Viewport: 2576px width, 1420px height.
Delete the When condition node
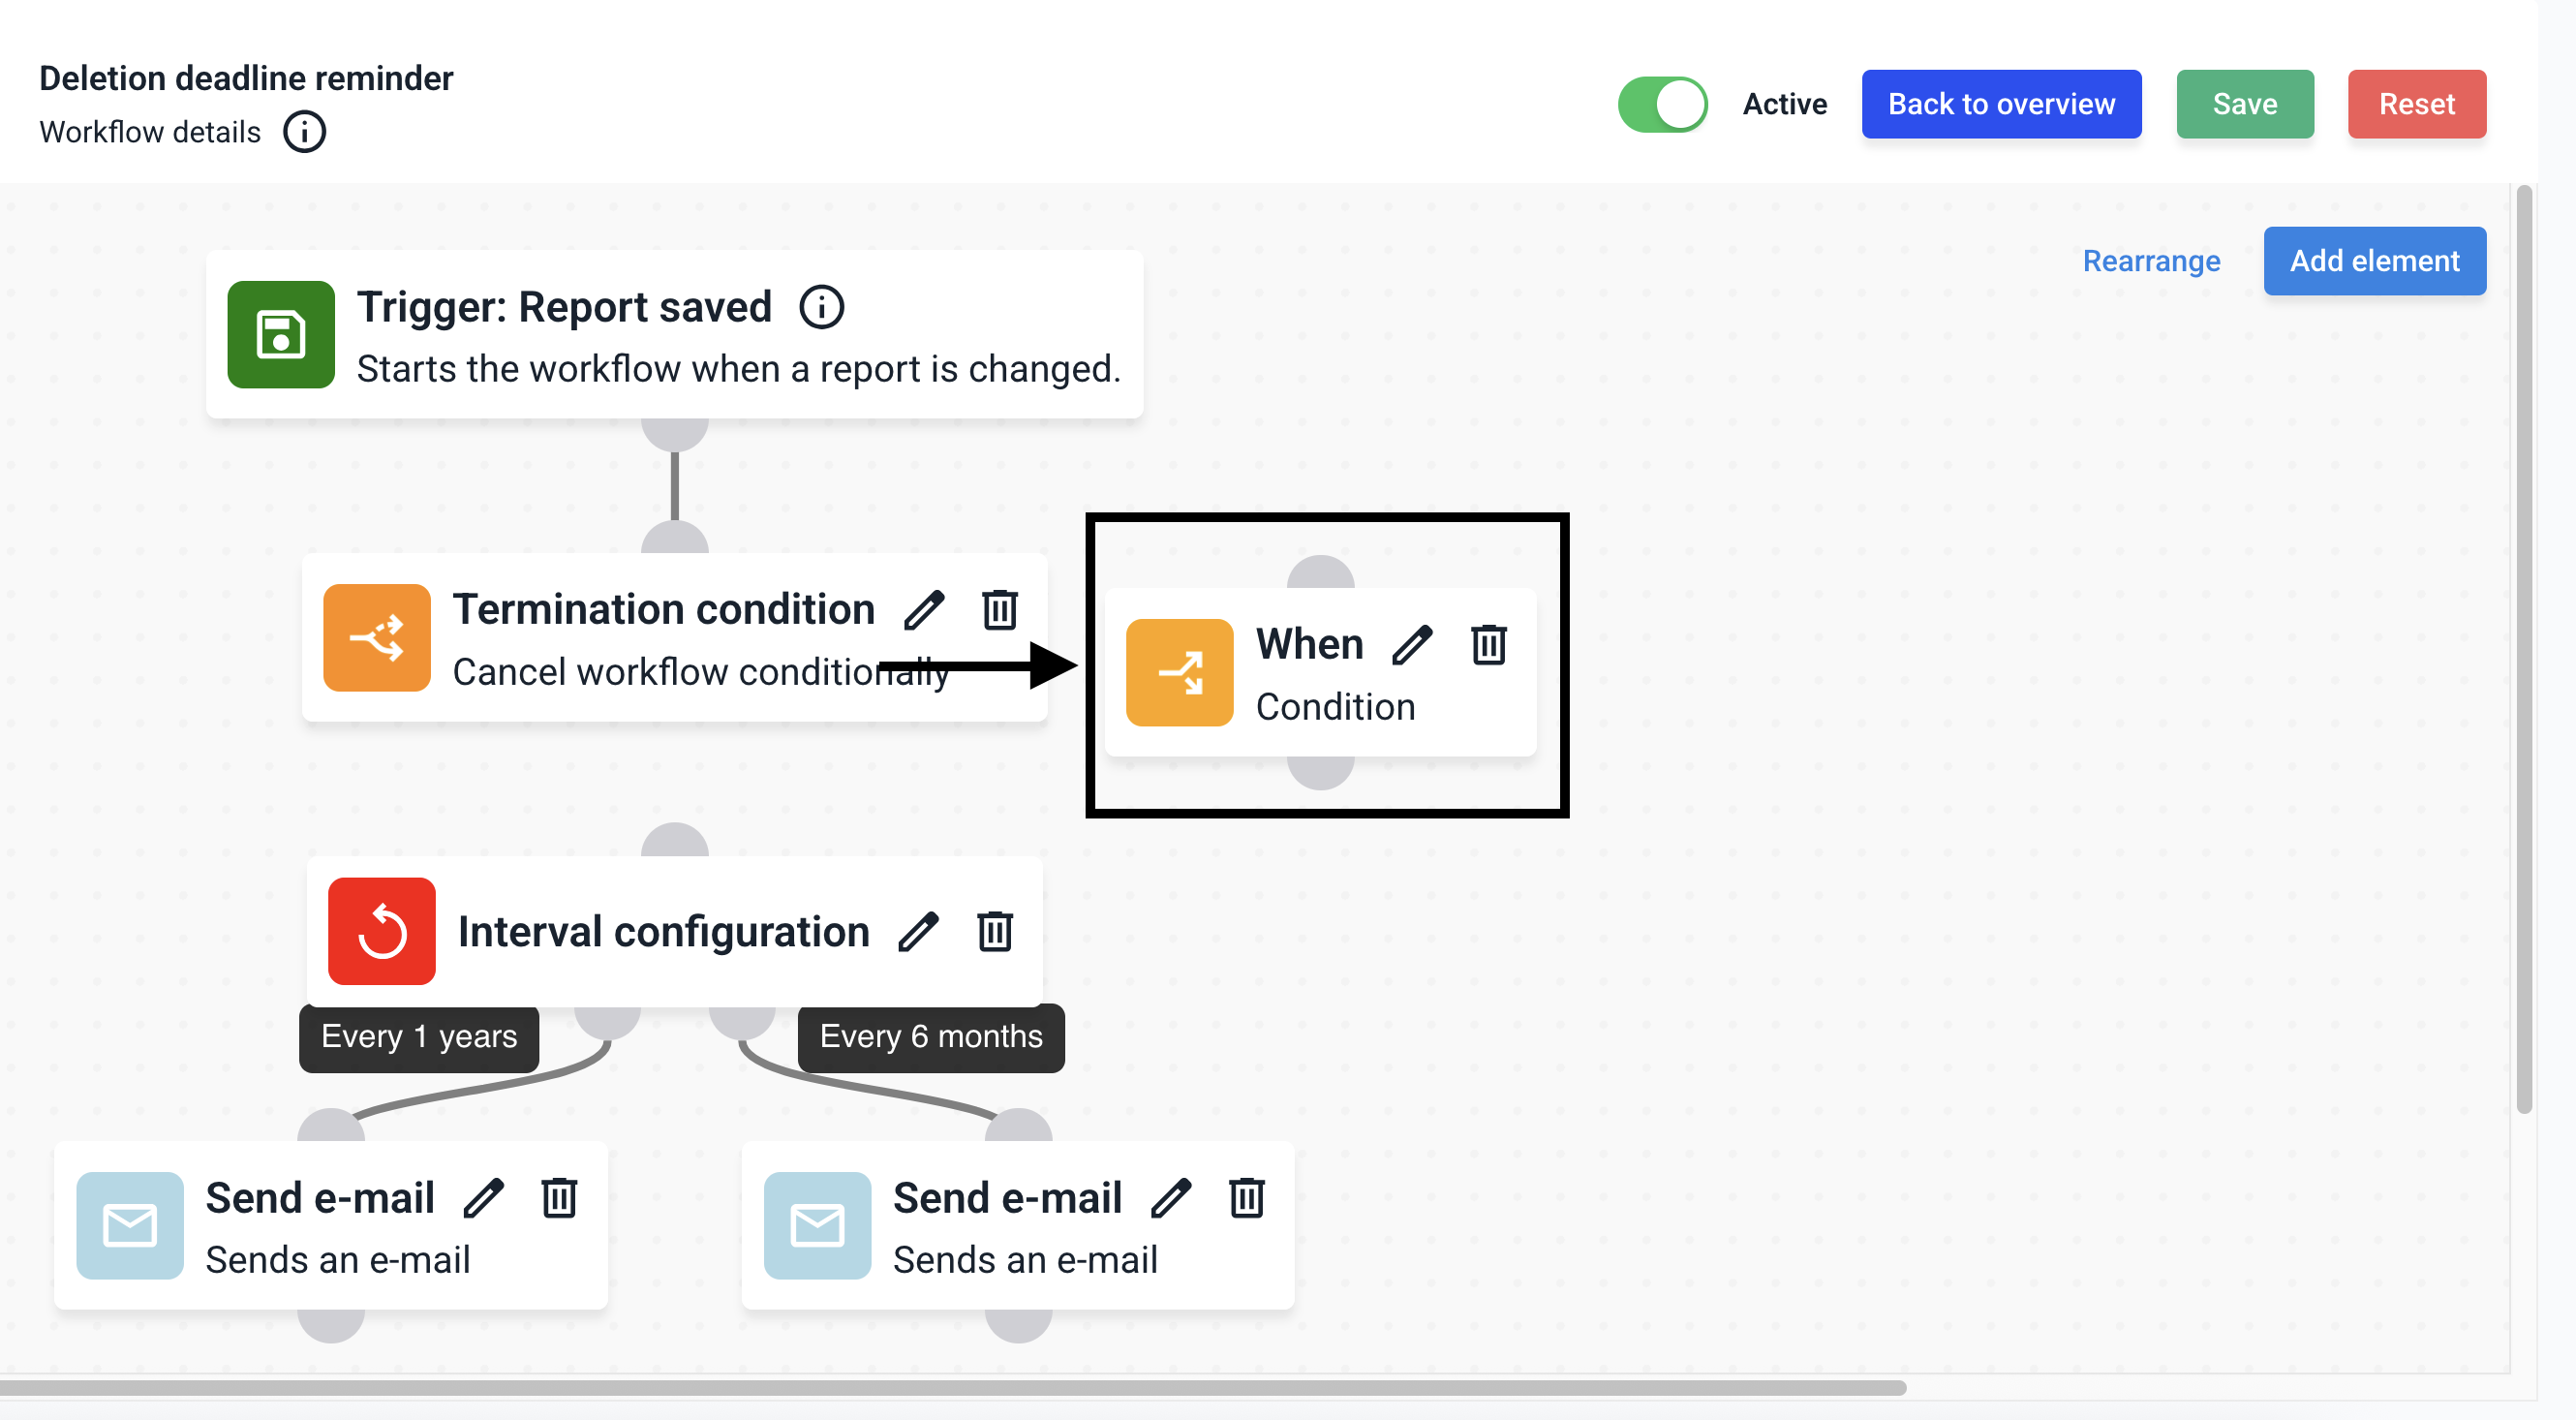click(1488, 645)
